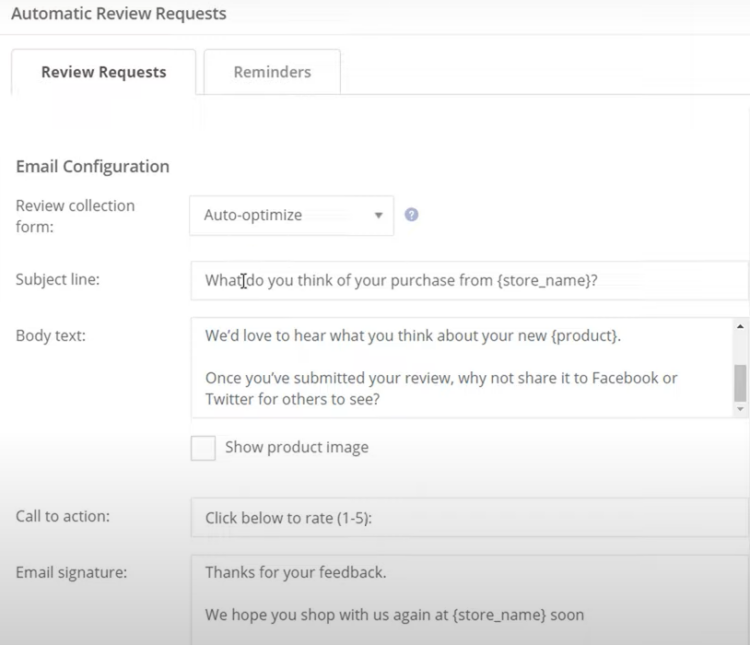The height and width of the screenshot is (645, 750).
Task: Switch to the Reminders tab
Action: point(272,72)
